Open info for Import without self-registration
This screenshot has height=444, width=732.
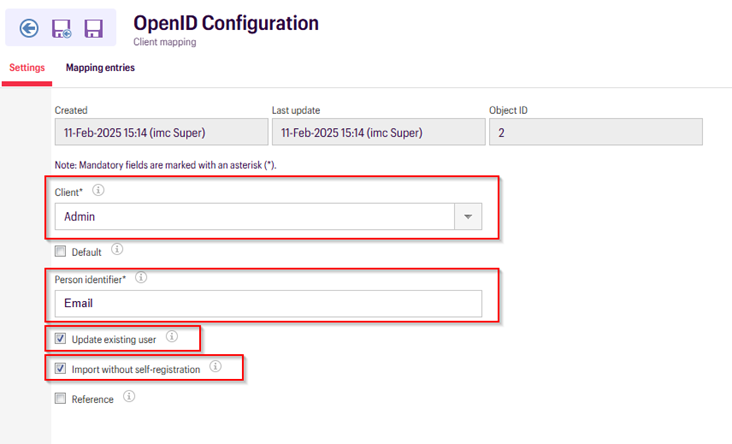pos(216,368)
